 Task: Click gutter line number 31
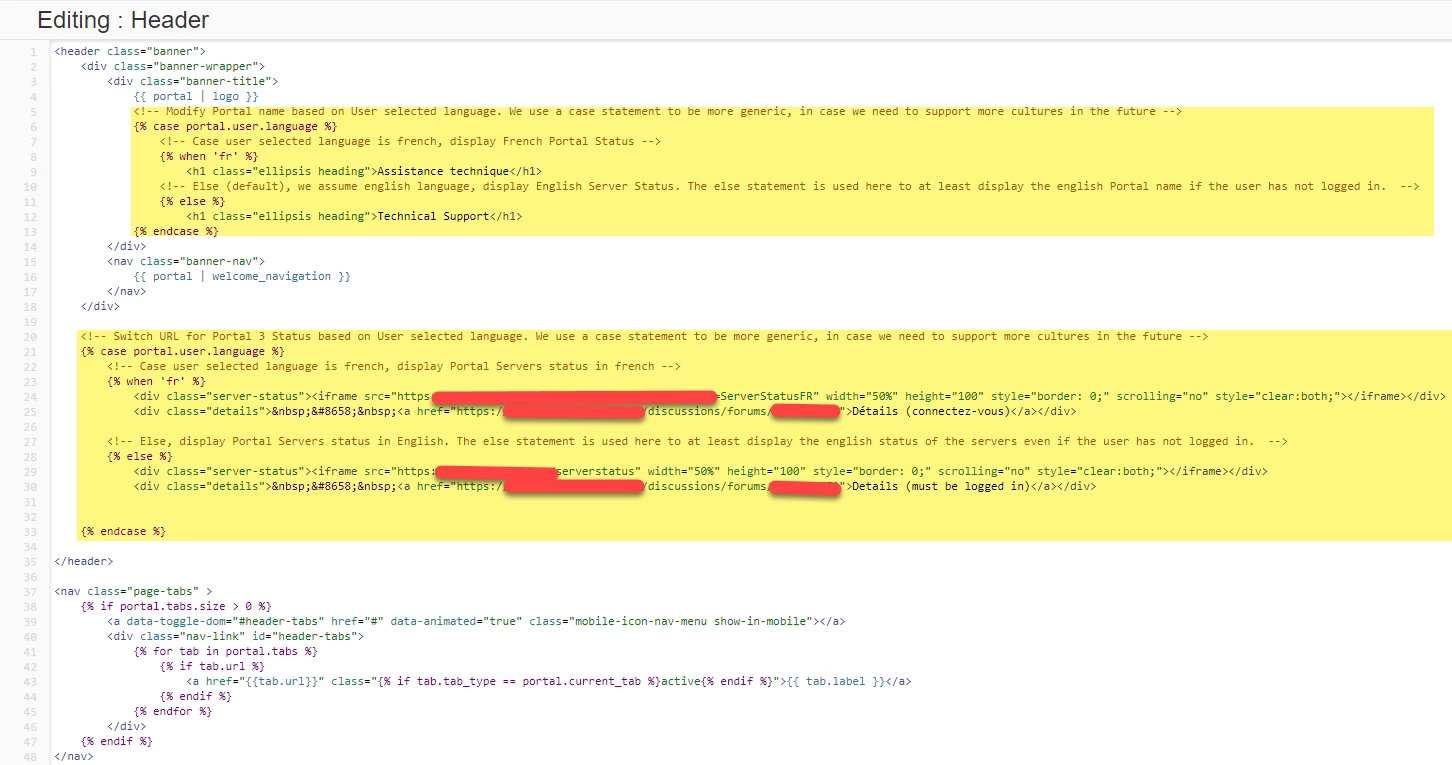(32, 501)
